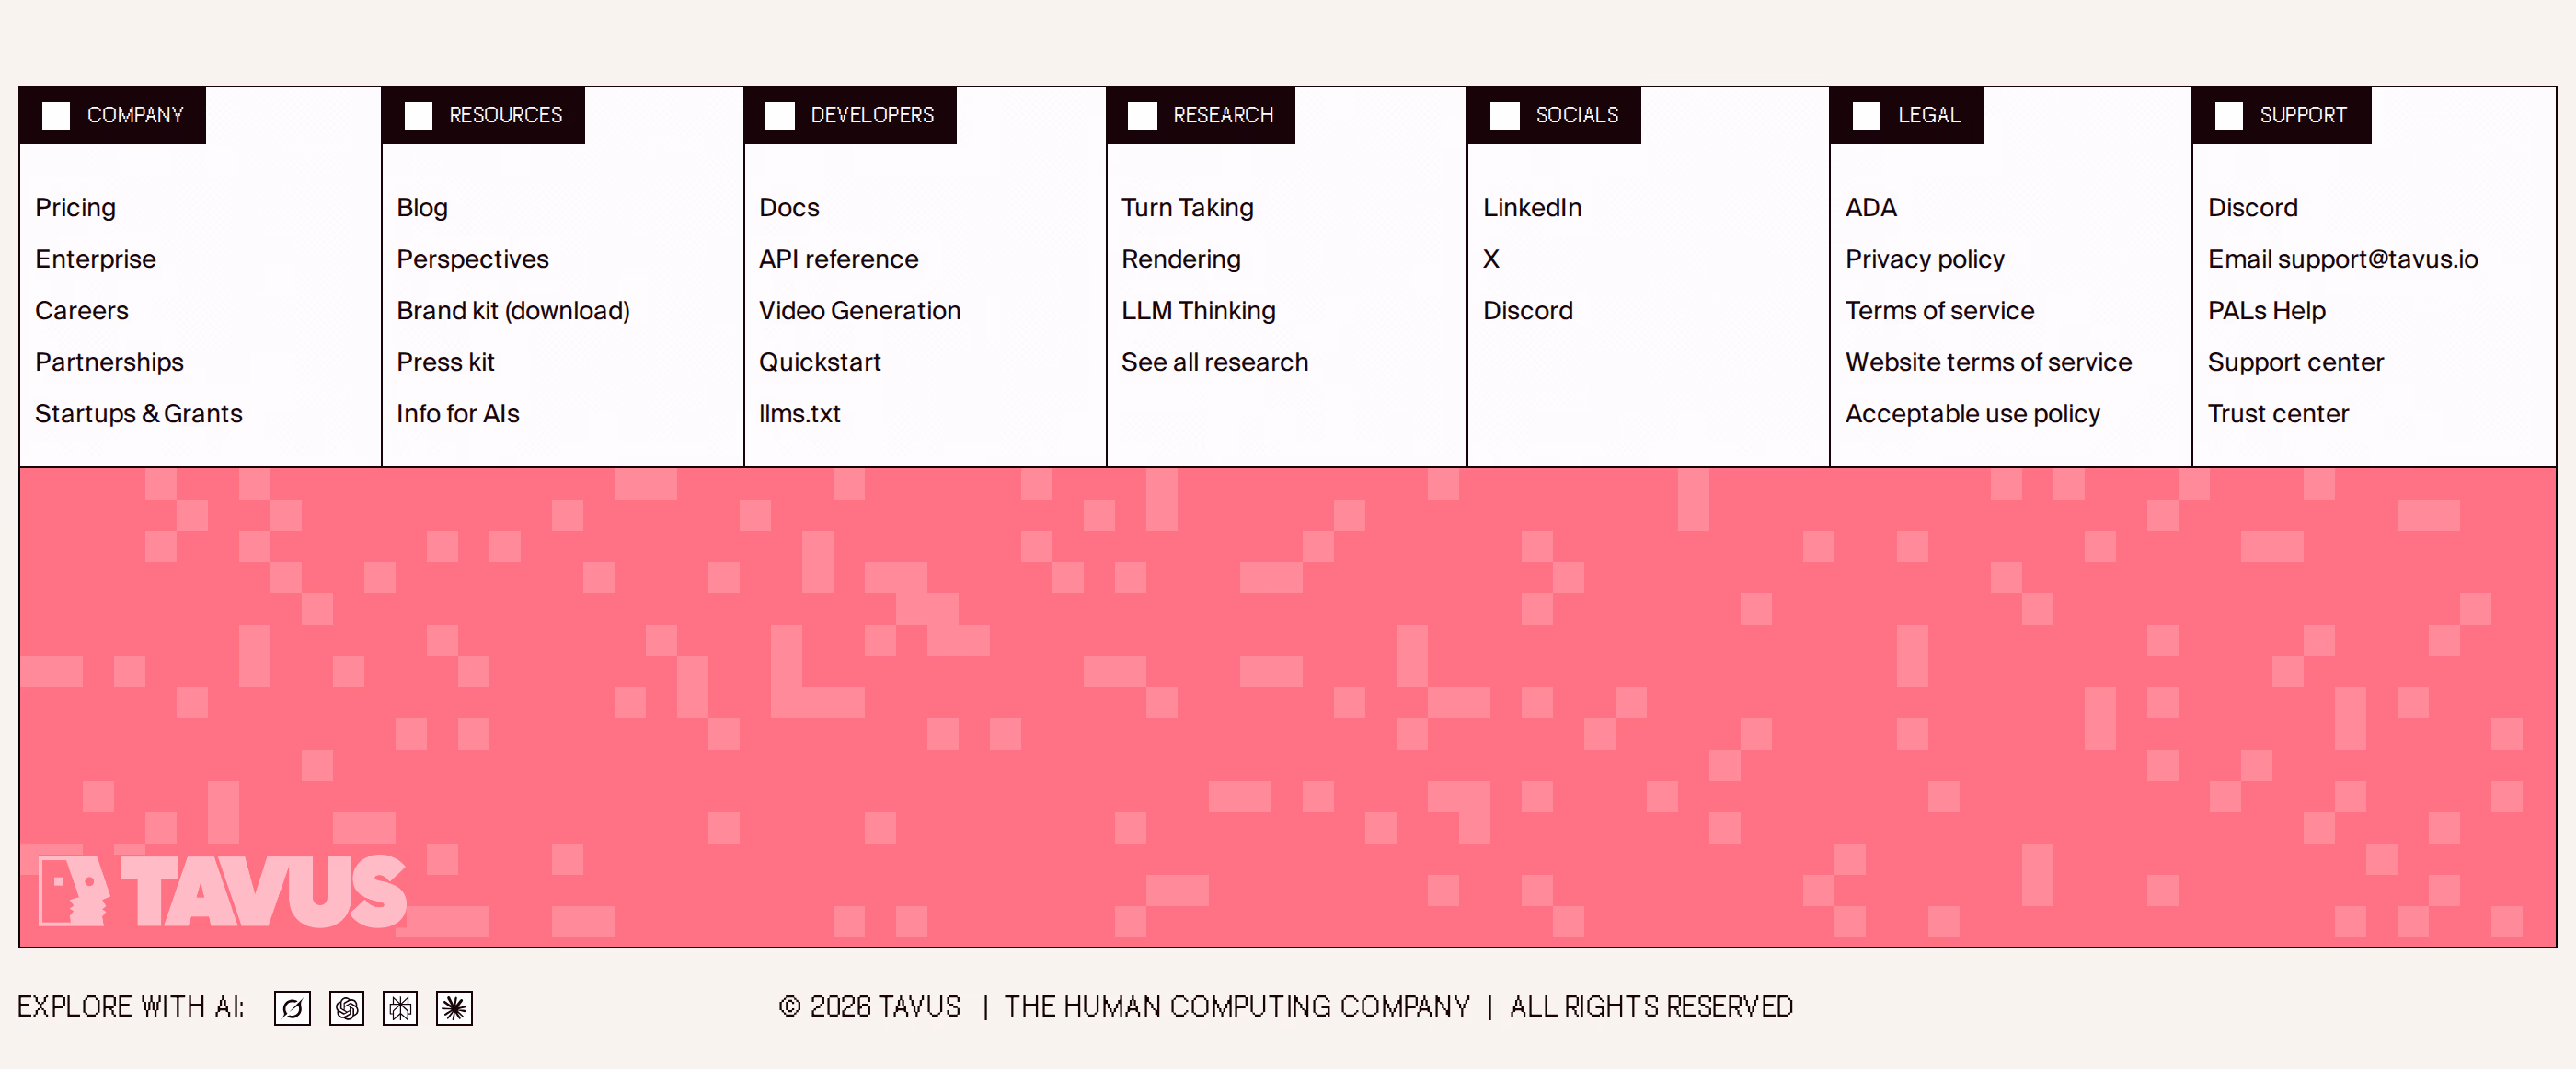Open API reference under Developers
Screen dimensions: 2576x1069
838,259
